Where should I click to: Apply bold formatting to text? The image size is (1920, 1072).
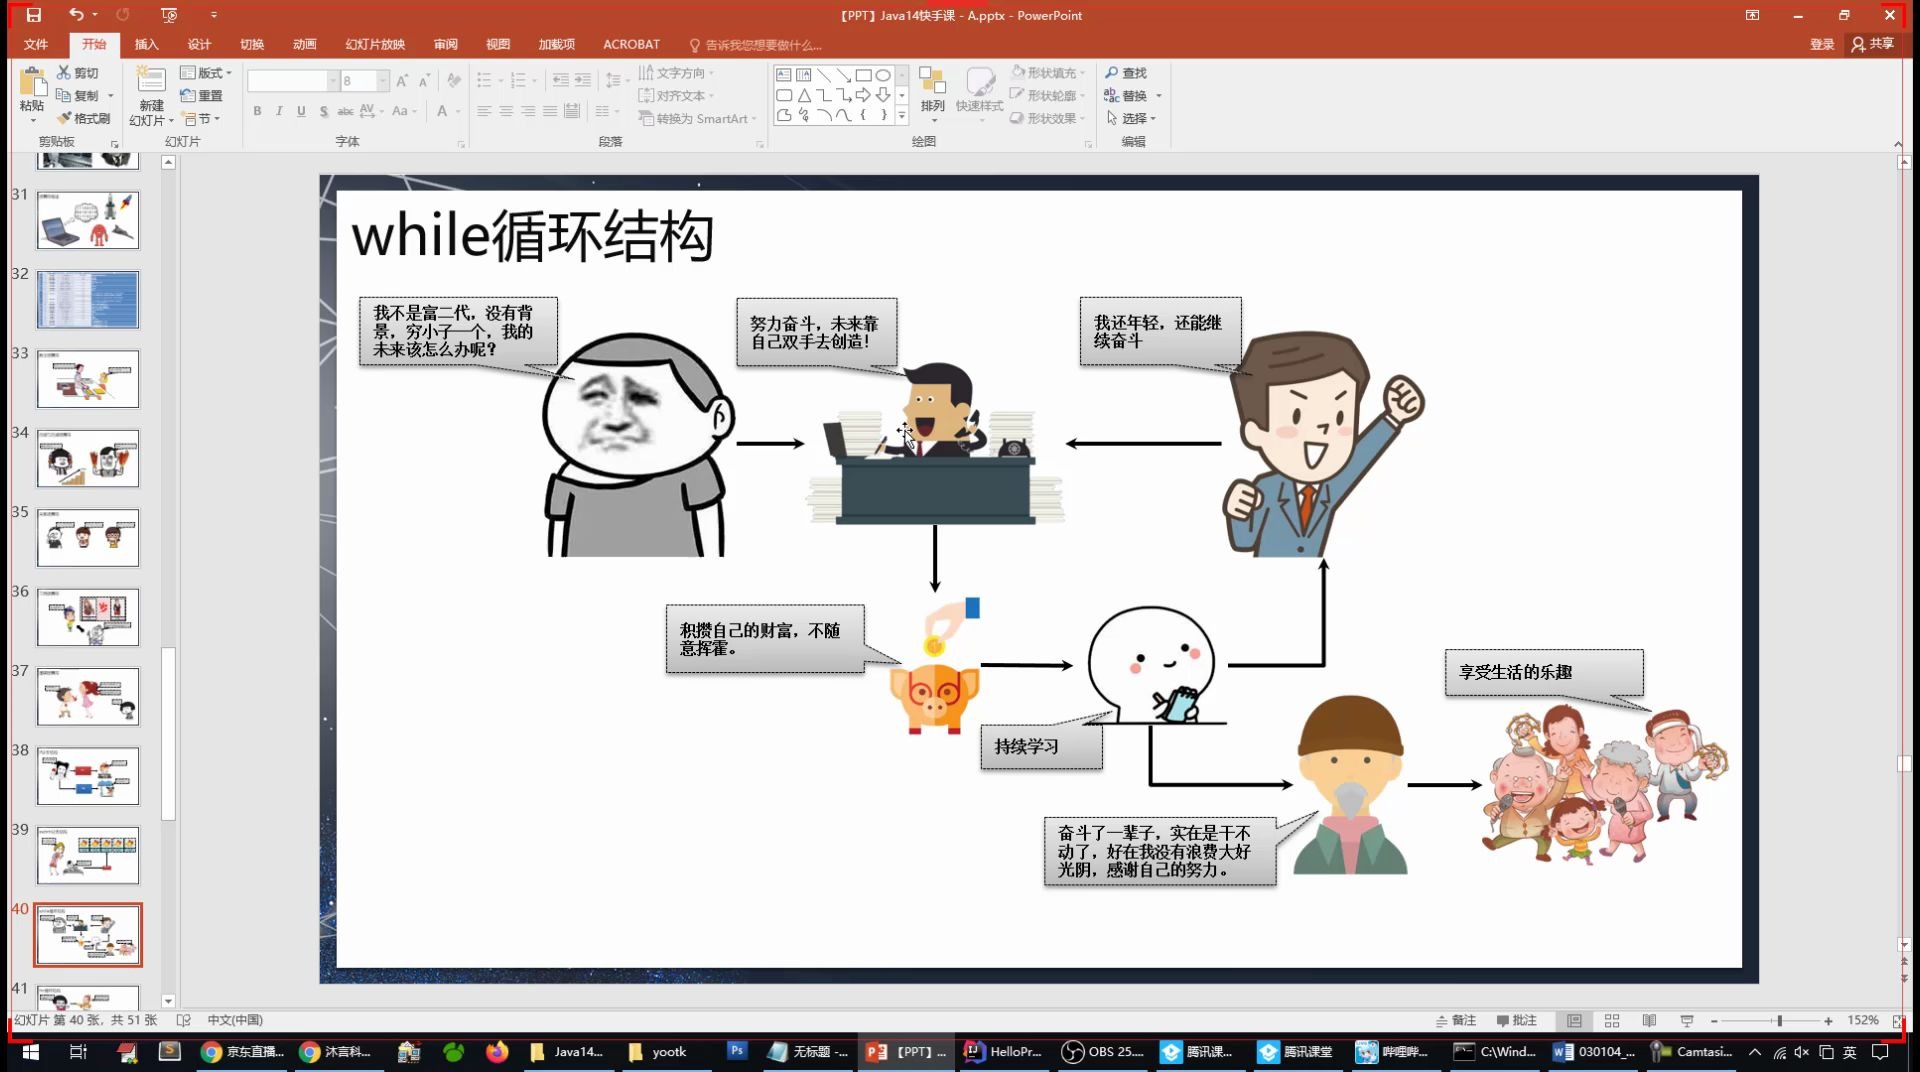(256, 112)
